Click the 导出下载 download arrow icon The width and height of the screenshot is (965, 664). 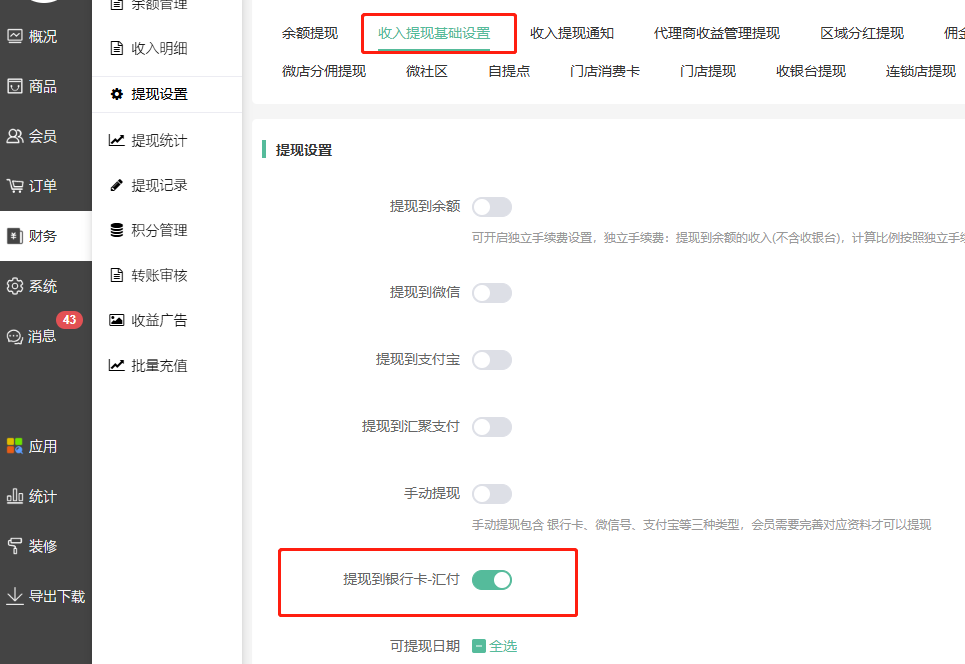point(15,596)
